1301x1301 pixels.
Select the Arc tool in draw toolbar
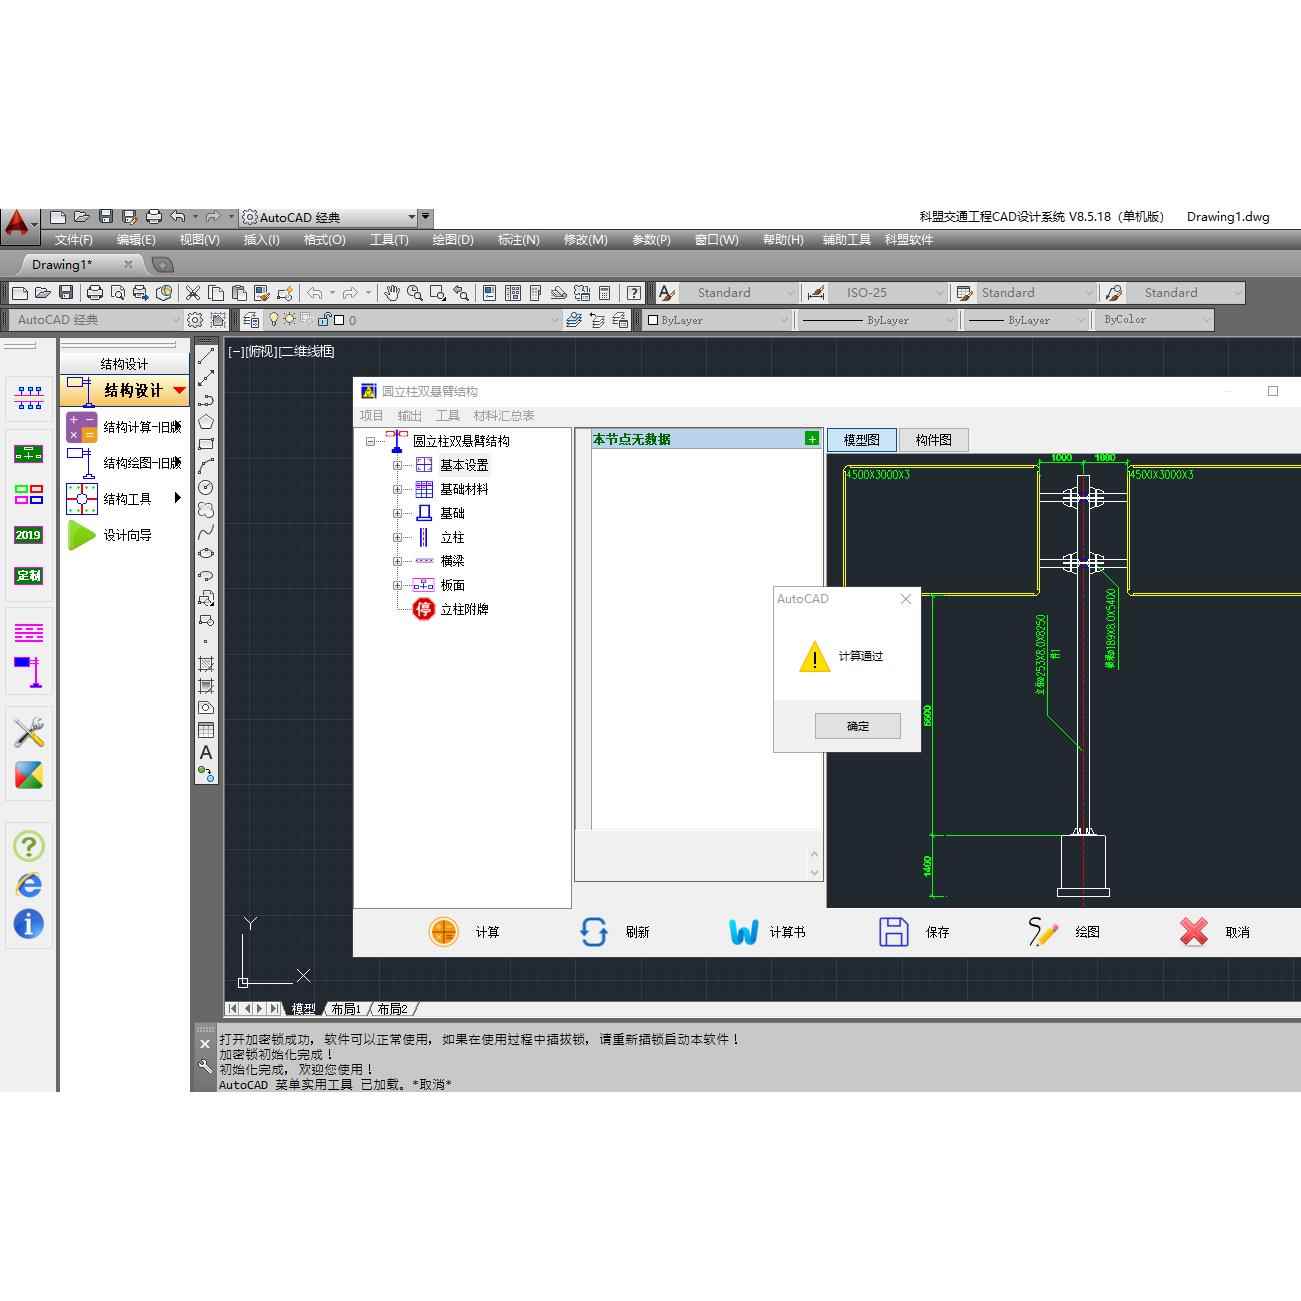click(x=206, y=466)
